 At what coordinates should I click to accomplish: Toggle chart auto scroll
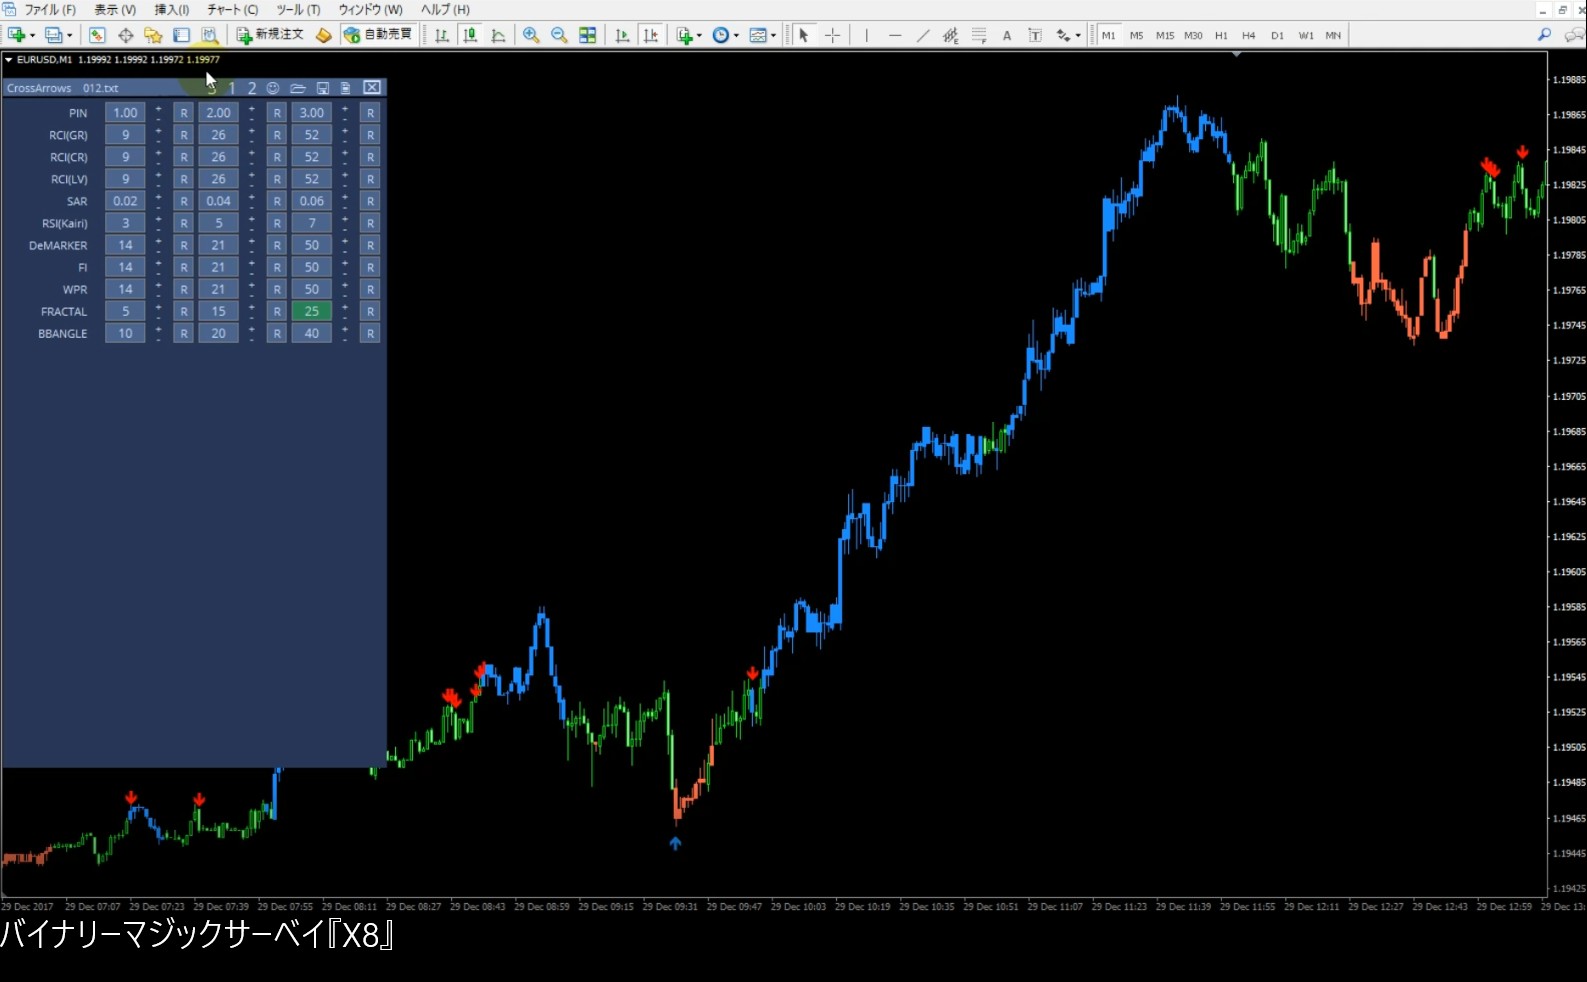tap(622, 35)
